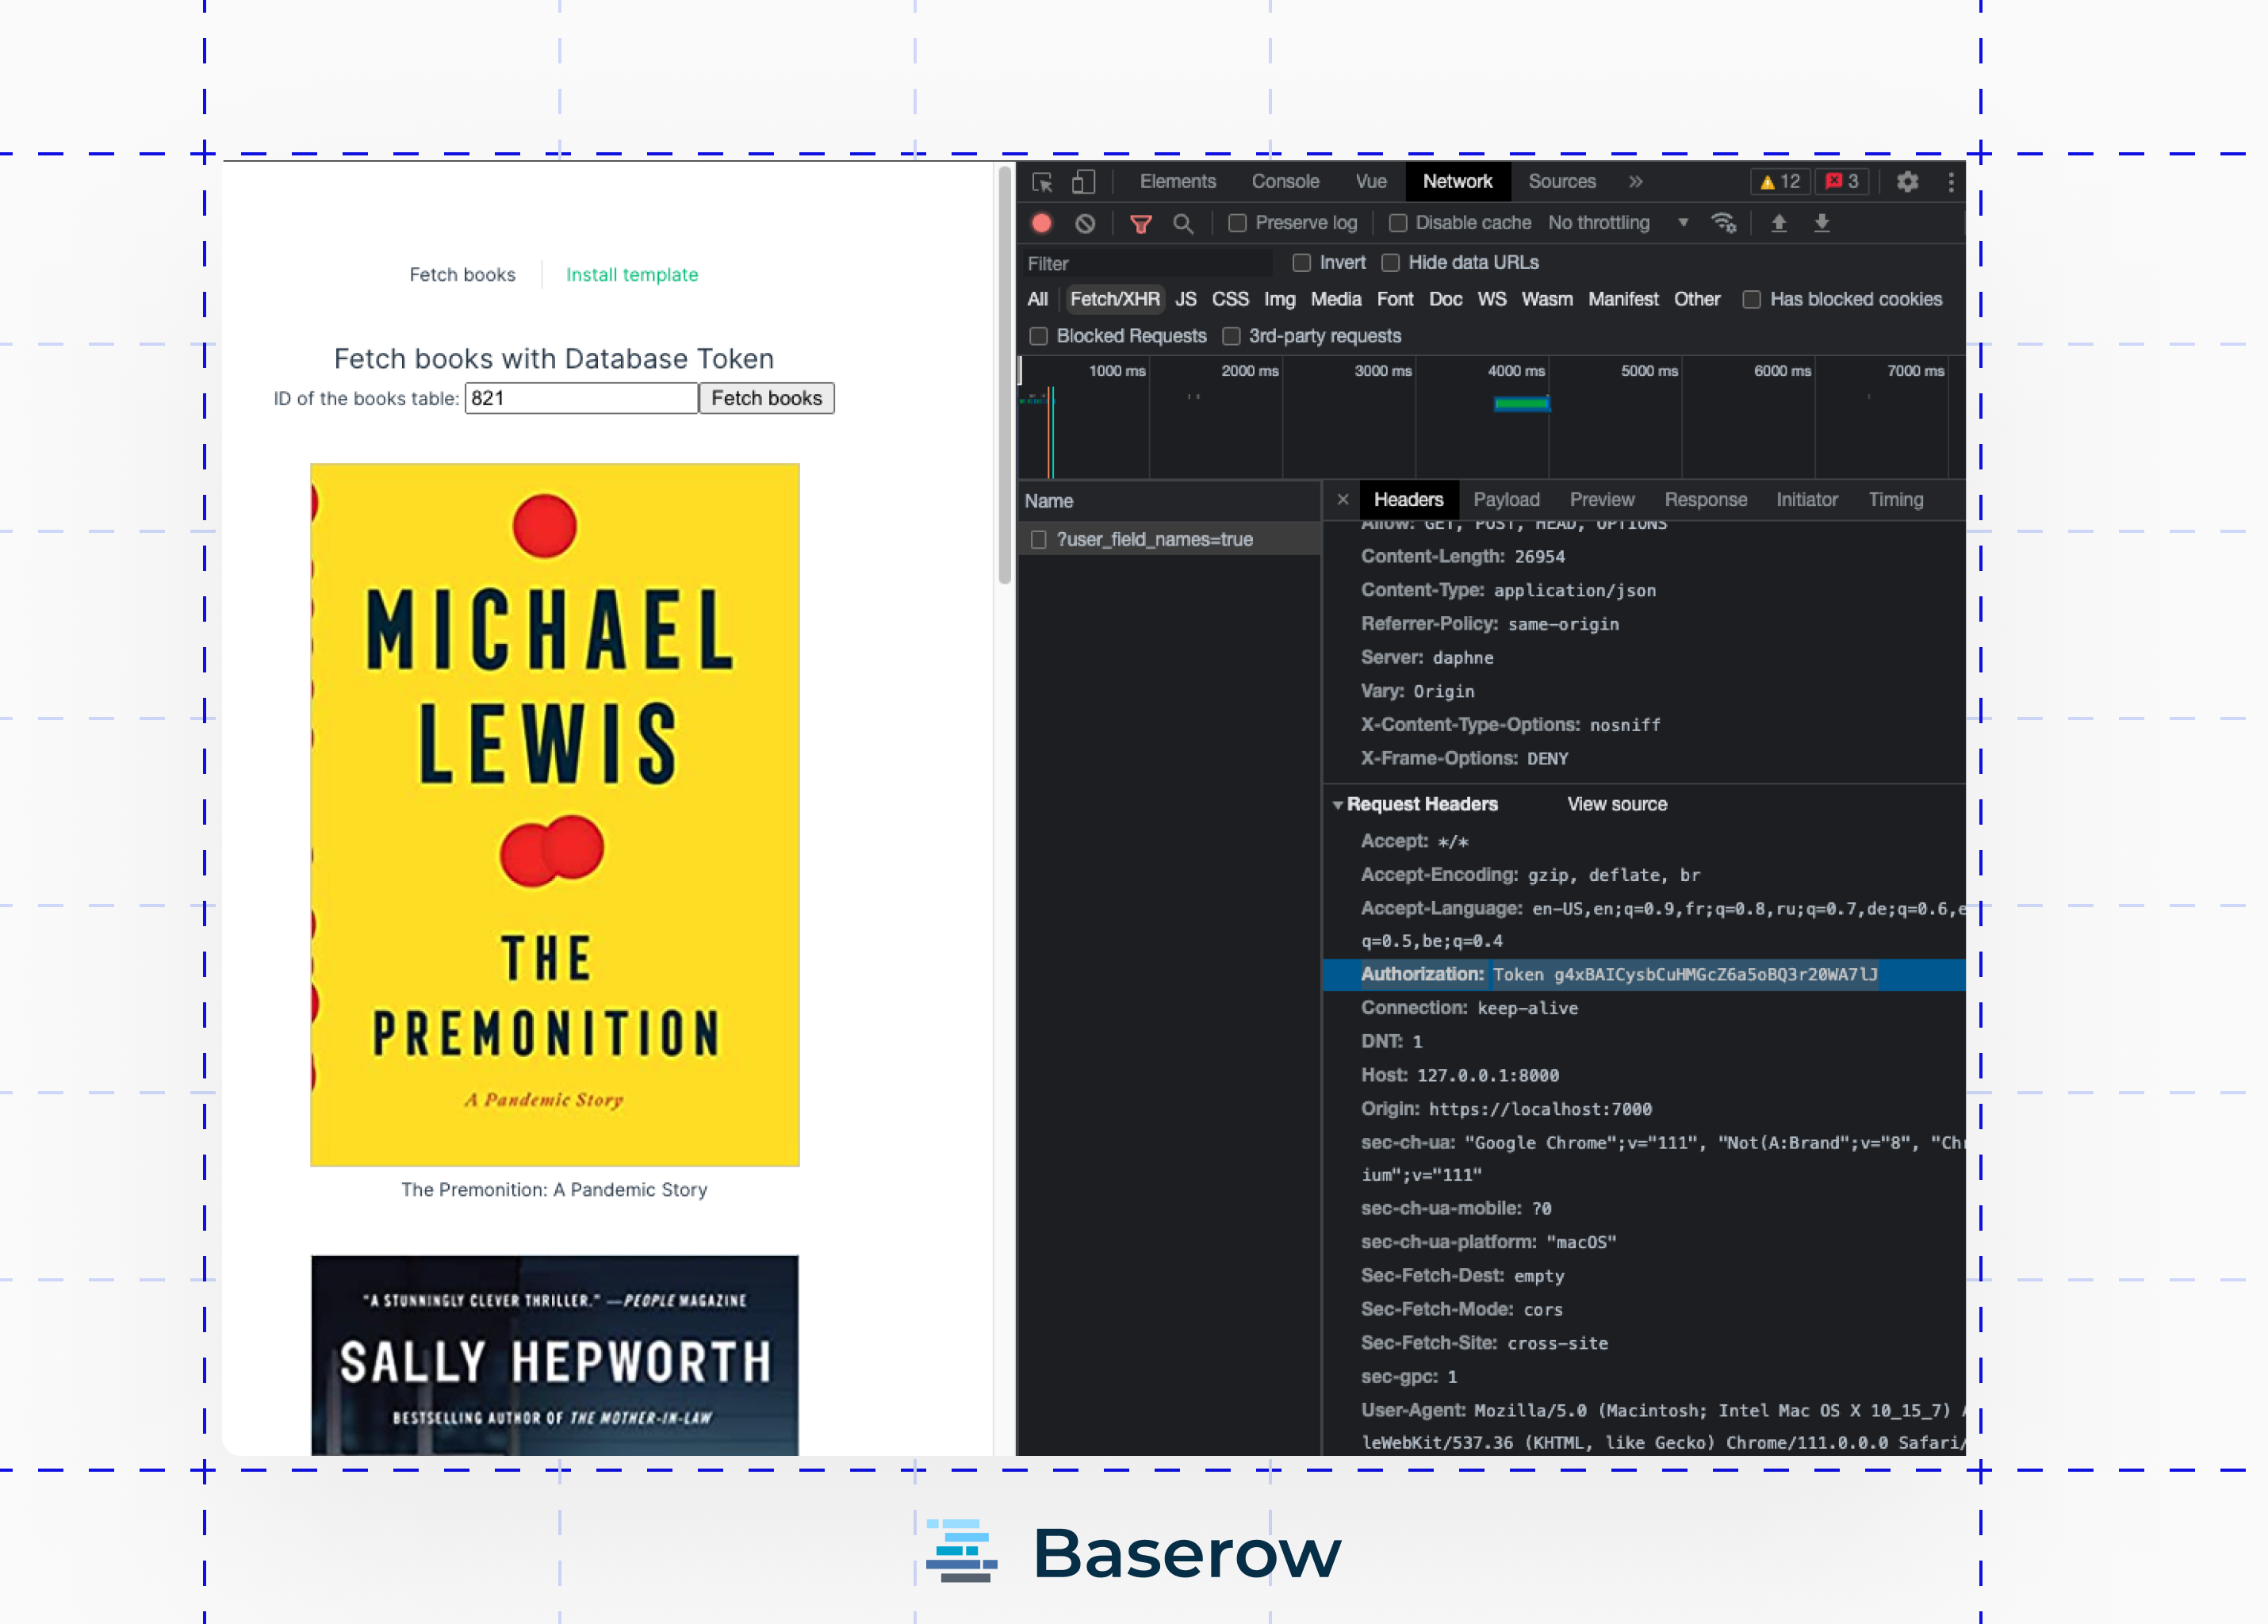The height and width of the screenshot is (1624, 2268).
Task: Open the network search magnifier
Action: pyautogui.click(x=1183, y=223)
